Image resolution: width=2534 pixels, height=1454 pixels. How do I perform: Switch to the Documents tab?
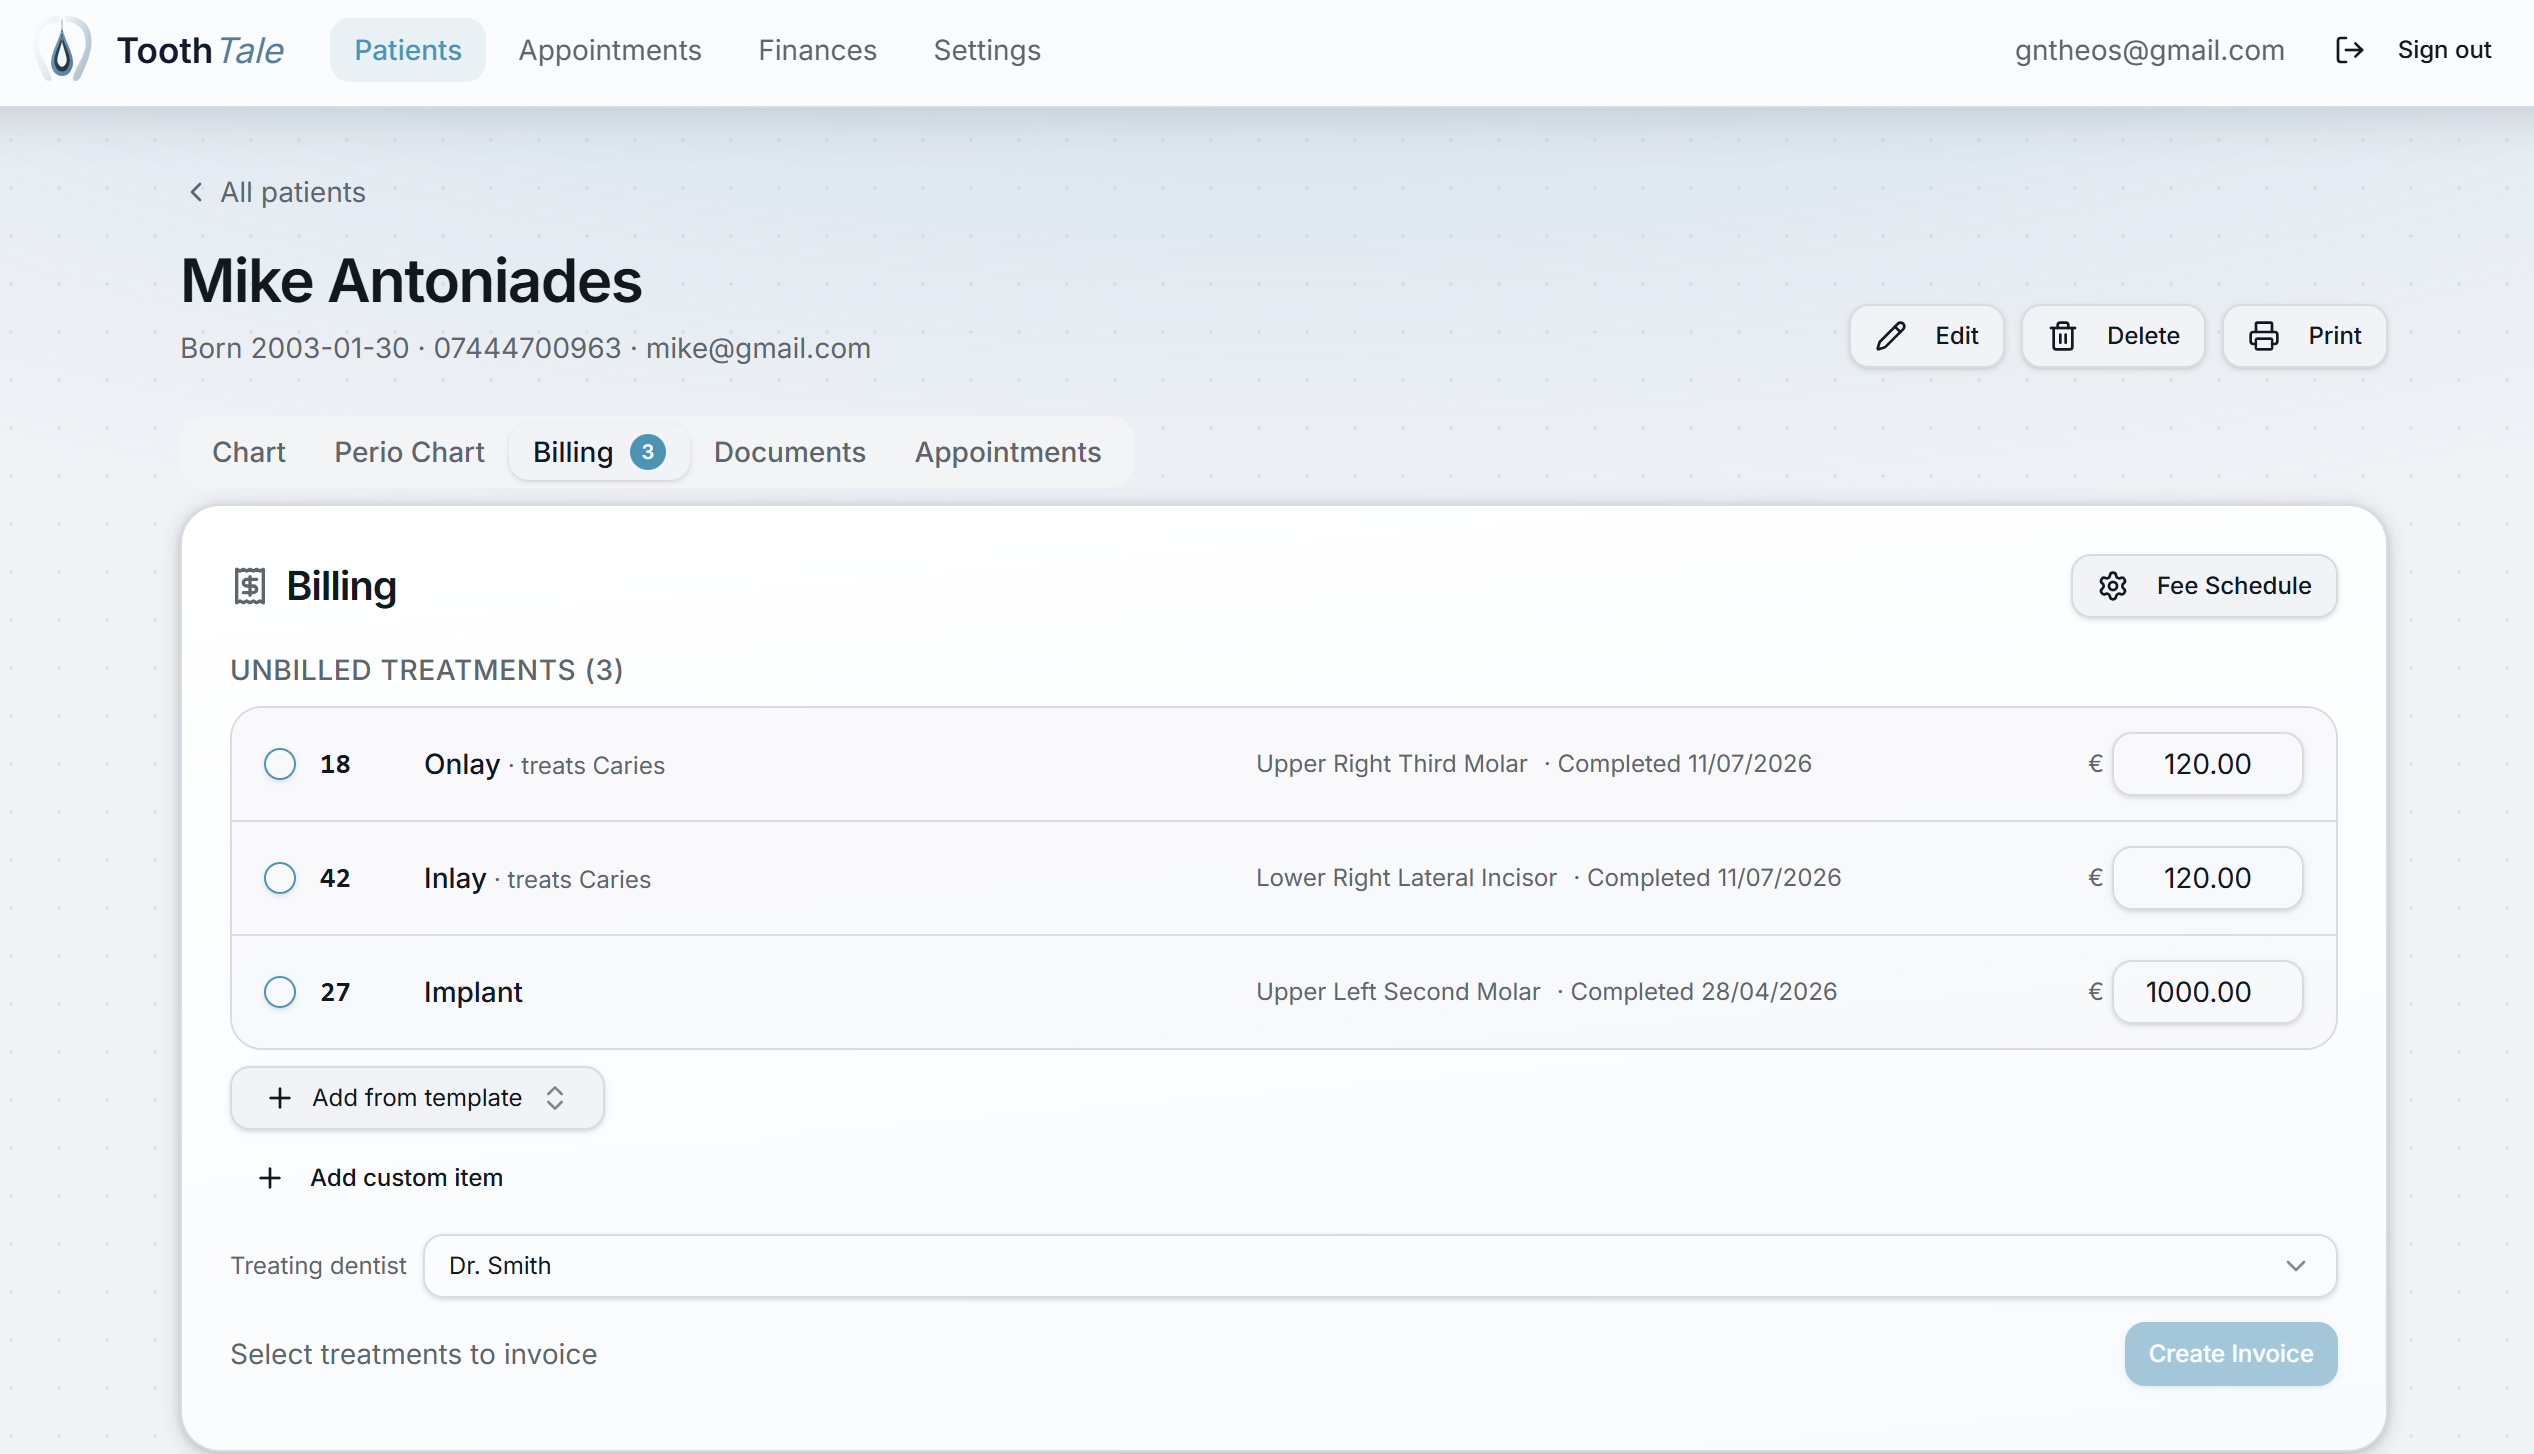[x=790, y=452]
